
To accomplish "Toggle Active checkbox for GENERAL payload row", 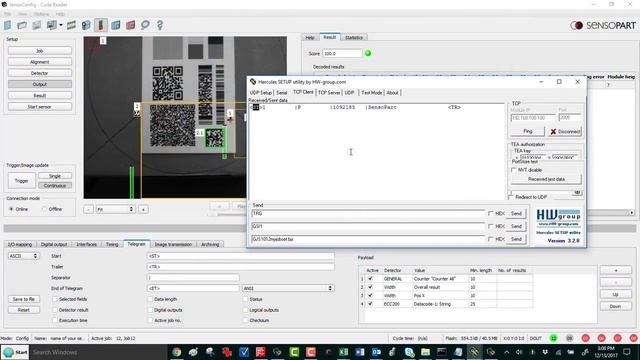I will pos(371,279).
